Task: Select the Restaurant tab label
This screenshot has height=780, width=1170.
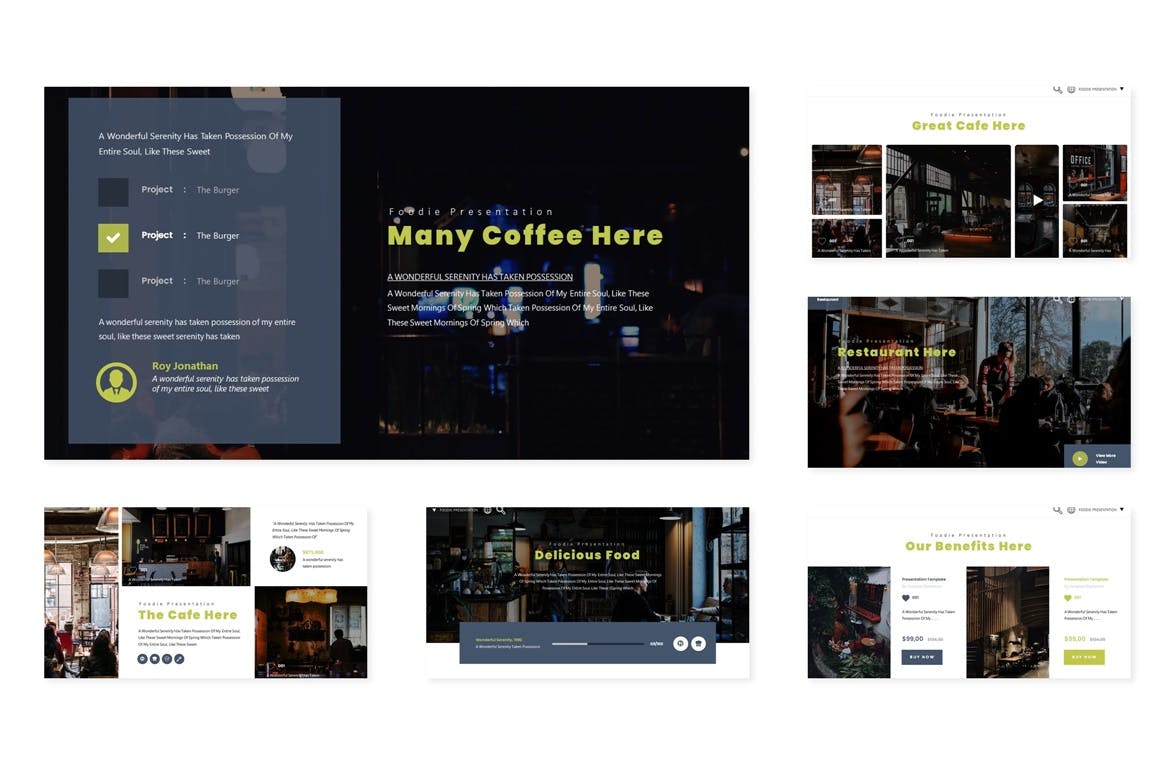Action: [x=828, y=299]
